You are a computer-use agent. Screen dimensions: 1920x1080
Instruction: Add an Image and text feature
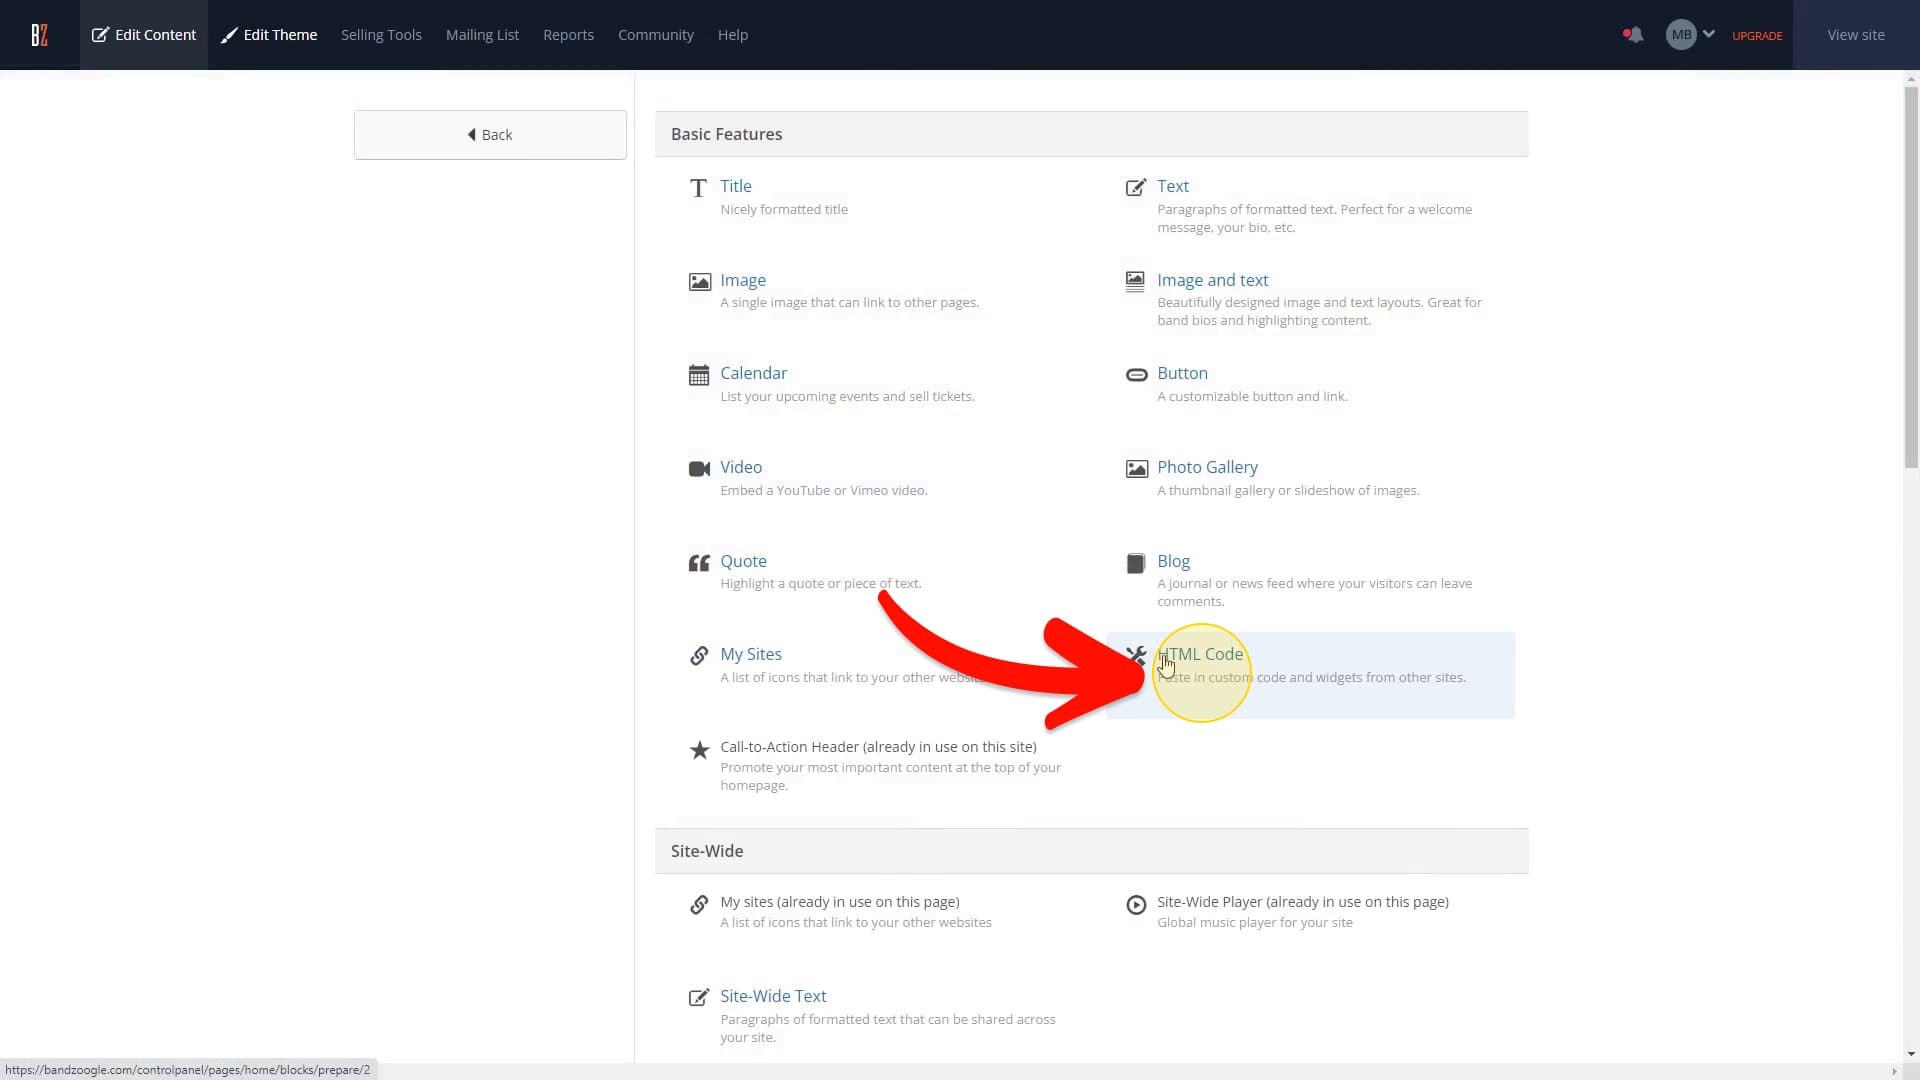point(1212,280)
